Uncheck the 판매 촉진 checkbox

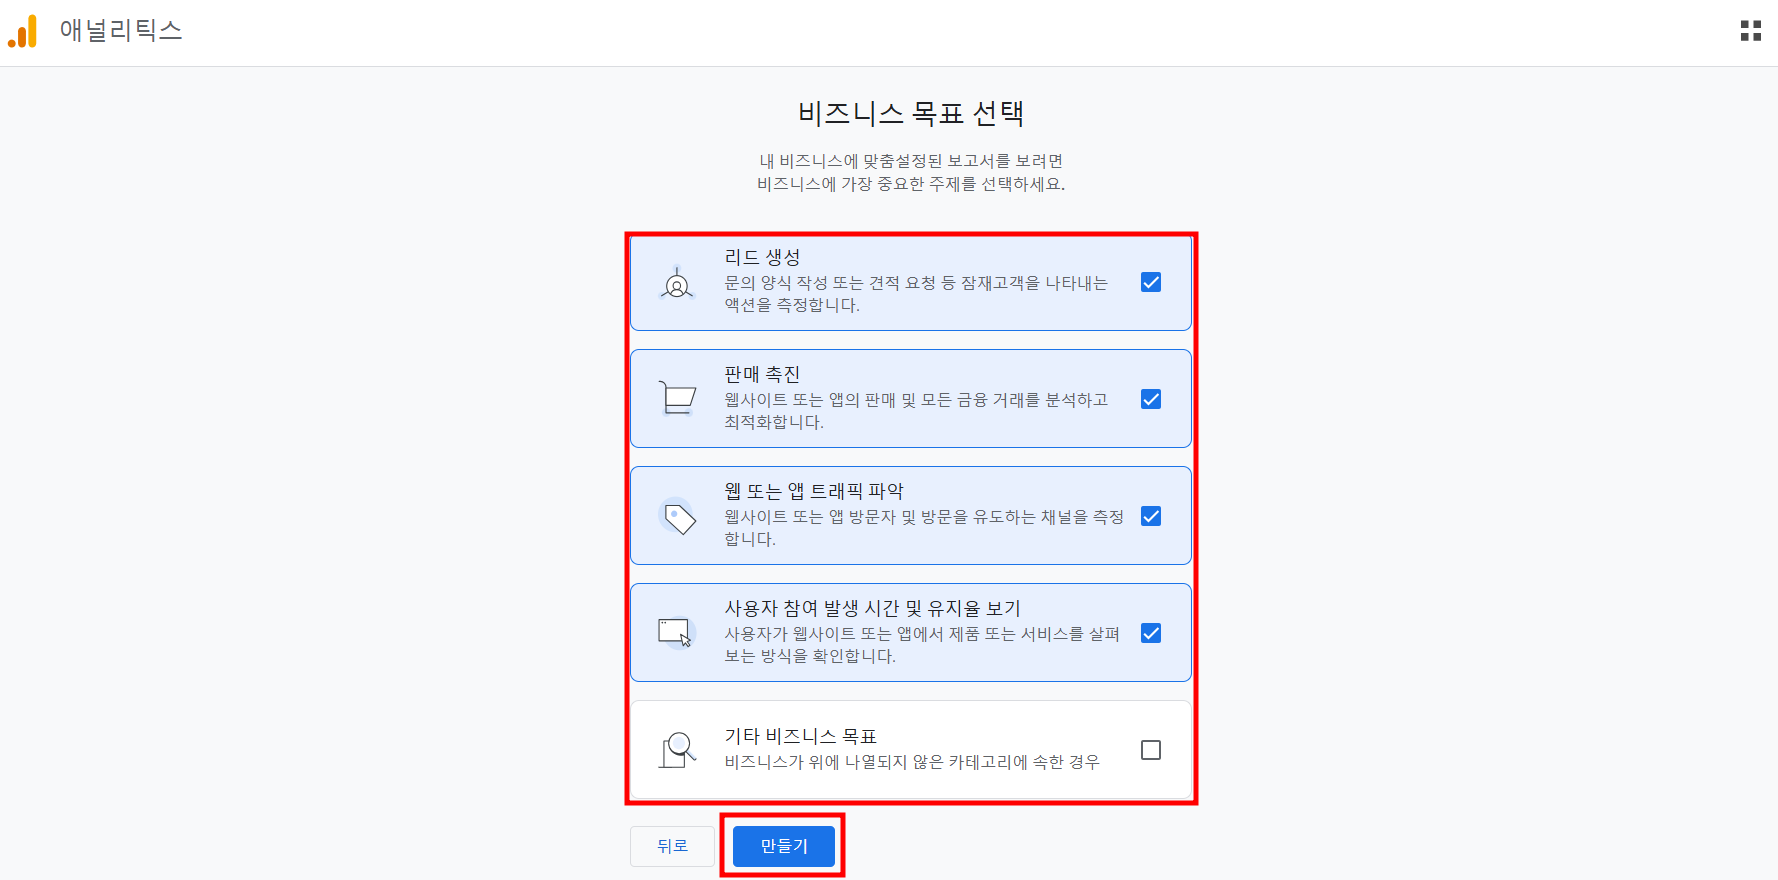click(x=1151, y=399)
